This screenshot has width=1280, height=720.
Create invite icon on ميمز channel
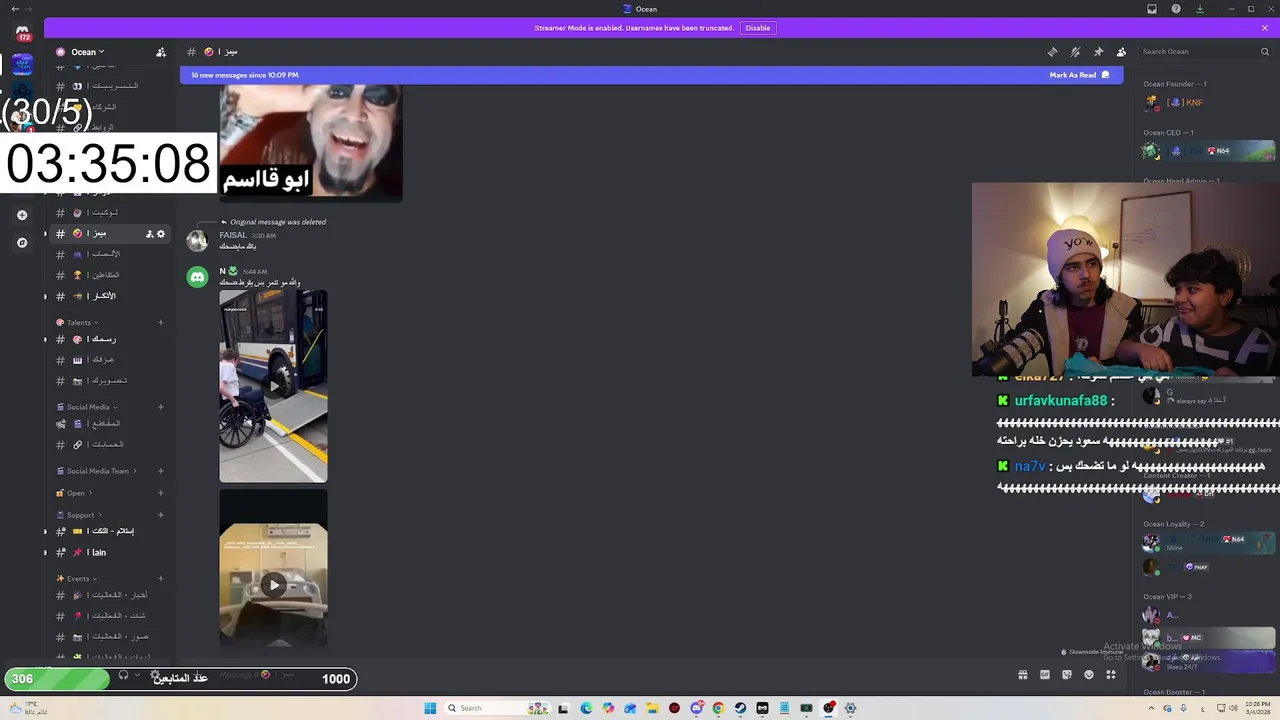click(x=149, y=234)
